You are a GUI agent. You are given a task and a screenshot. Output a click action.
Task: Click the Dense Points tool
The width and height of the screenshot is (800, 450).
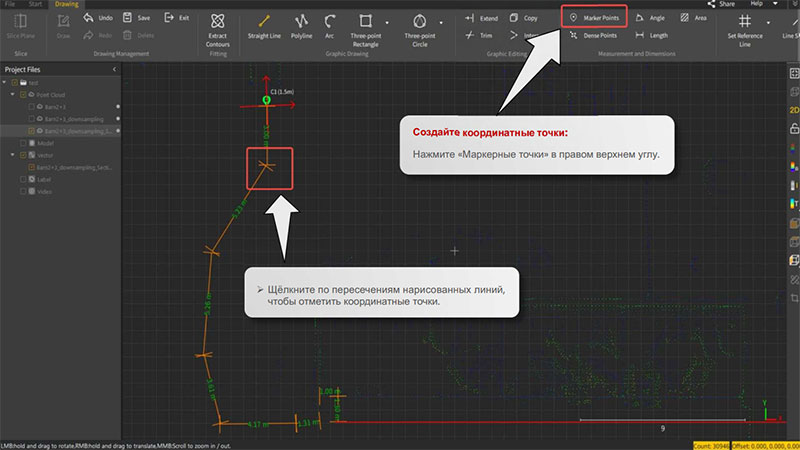point(593,35)
